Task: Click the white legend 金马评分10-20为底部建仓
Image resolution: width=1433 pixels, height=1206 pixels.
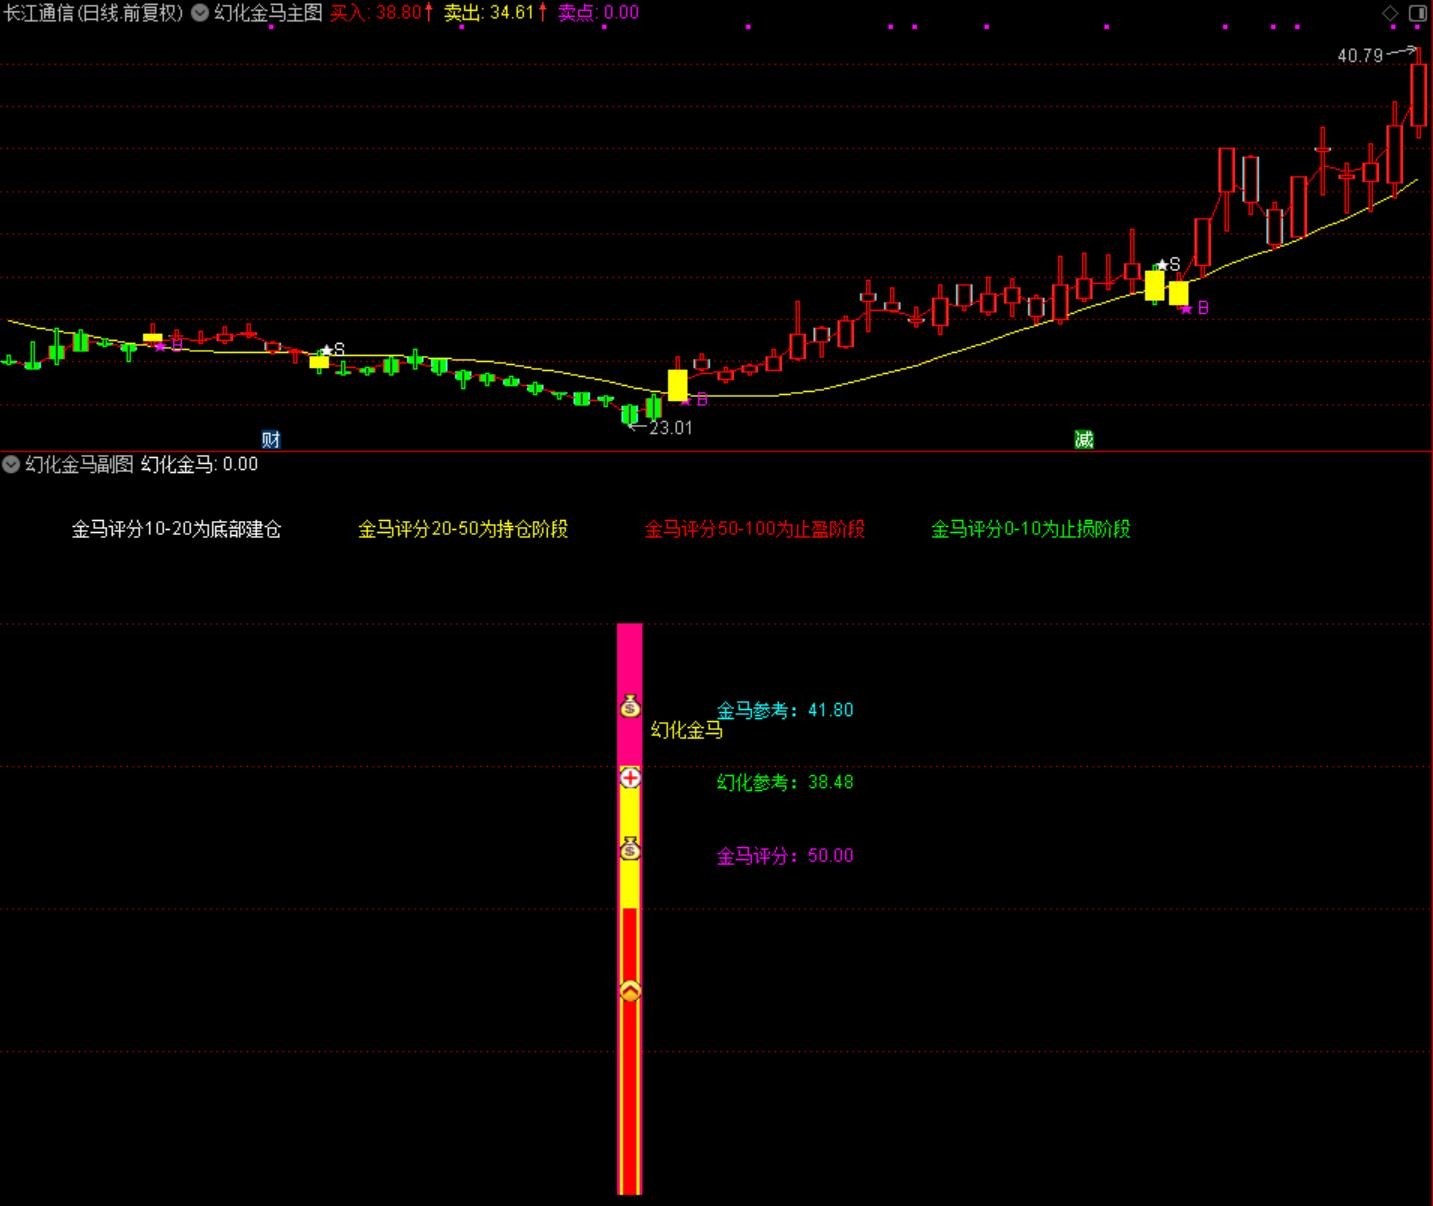Action: pyautogui.click(x=176, y=529)
